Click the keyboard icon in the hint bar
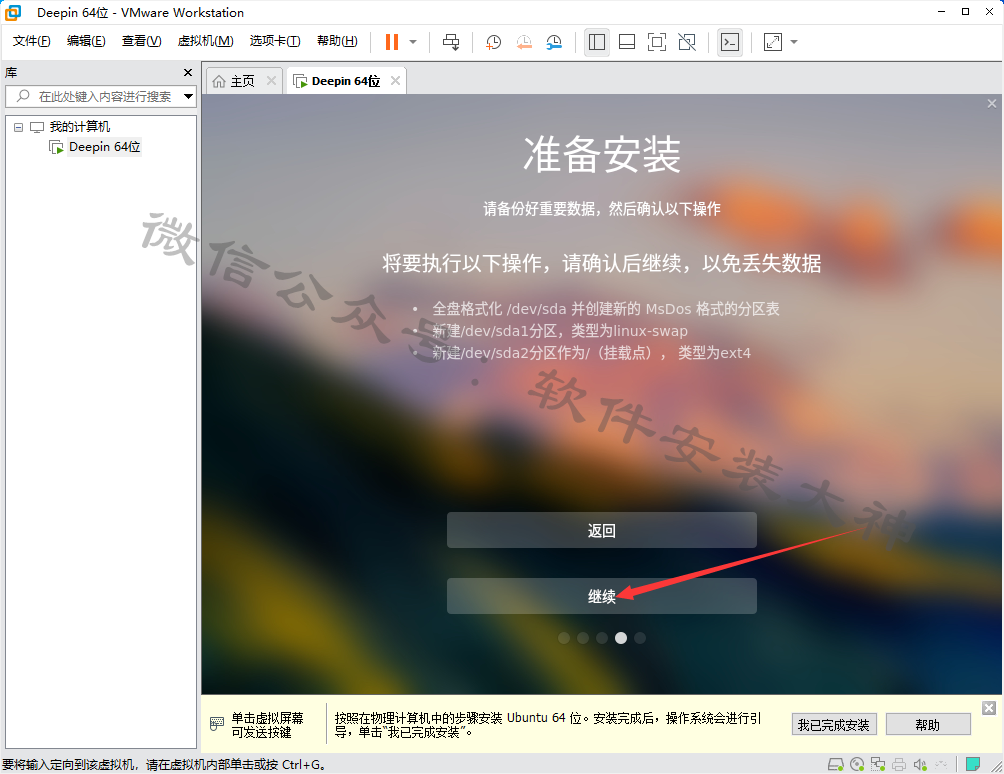The image size is (1004, 774). pyautogui.click(x=217, y=724)
